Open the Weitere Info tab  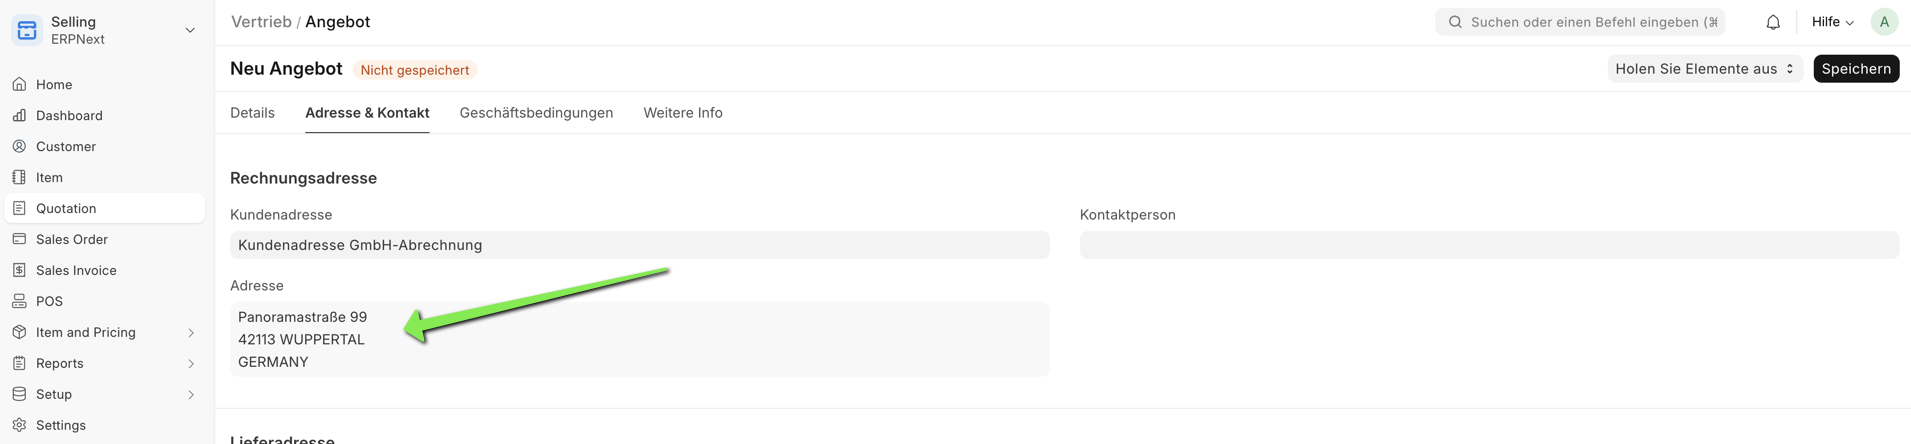pos(682,113)
